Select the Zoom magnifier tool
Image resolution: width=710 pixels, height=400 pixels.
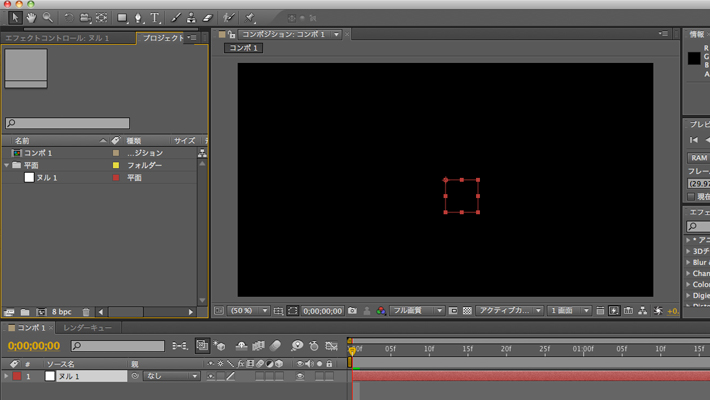47,17
